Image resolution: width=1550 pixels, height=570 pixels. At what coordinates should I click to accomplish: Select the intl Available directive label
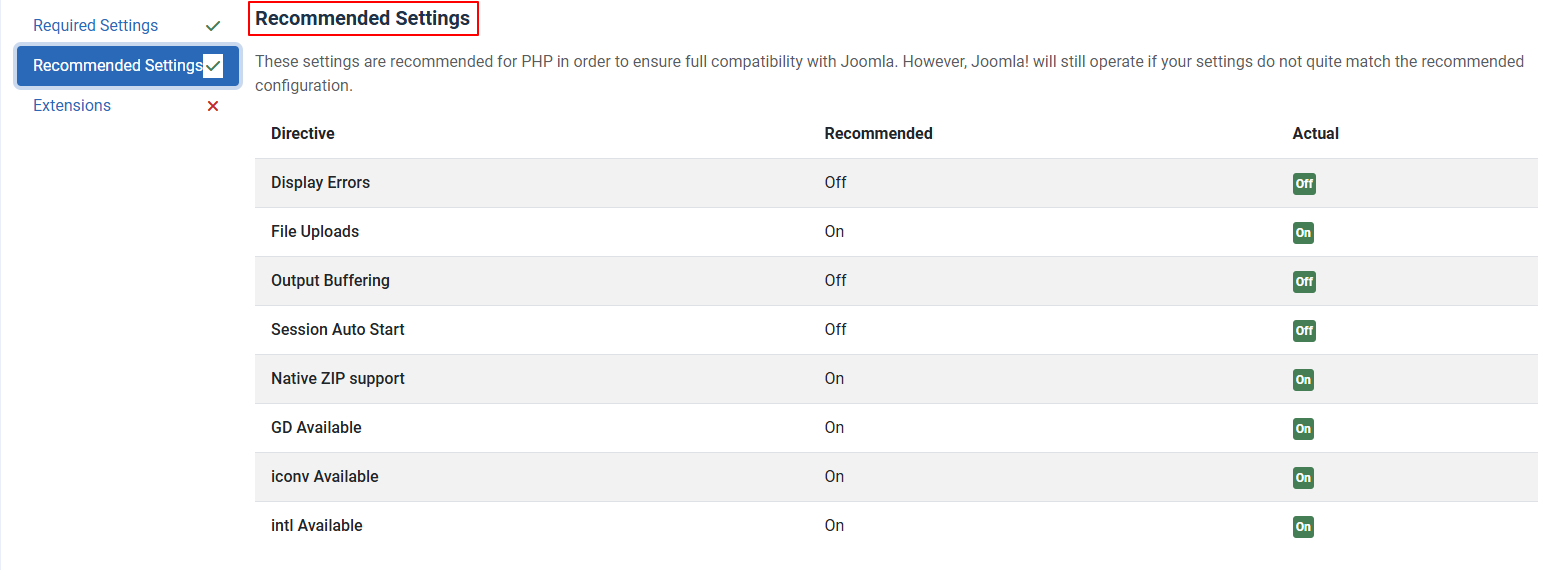pyautogui.click(x=316, y=526)
